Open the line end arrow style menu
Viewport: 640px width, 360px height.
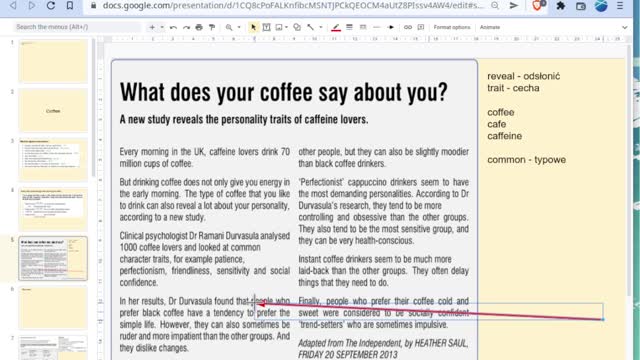coord(391,27)
